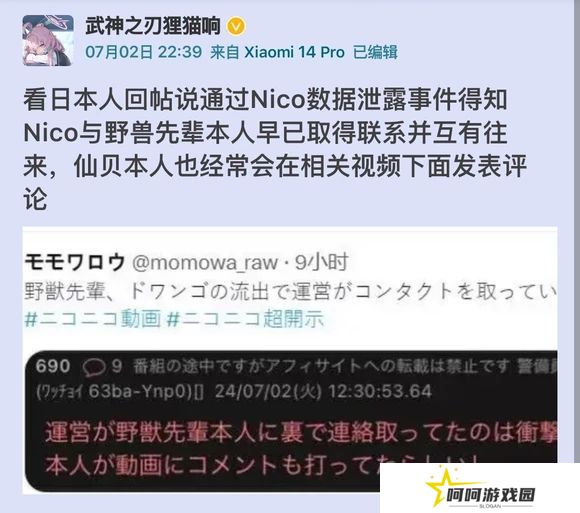Open the #ニコニコ超開示 hashtag
Image resolution: width=580 pixels, height=513 pixels.
point(246,319)
